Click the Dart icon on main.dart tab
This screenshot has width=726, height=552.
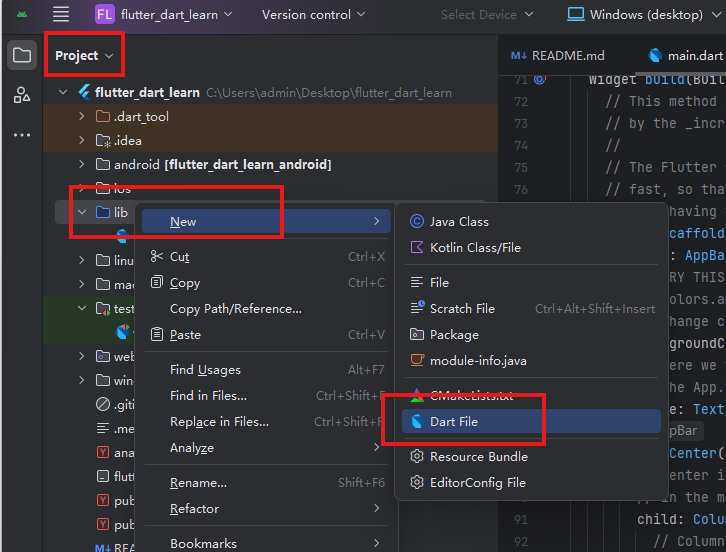click(655, 56)
